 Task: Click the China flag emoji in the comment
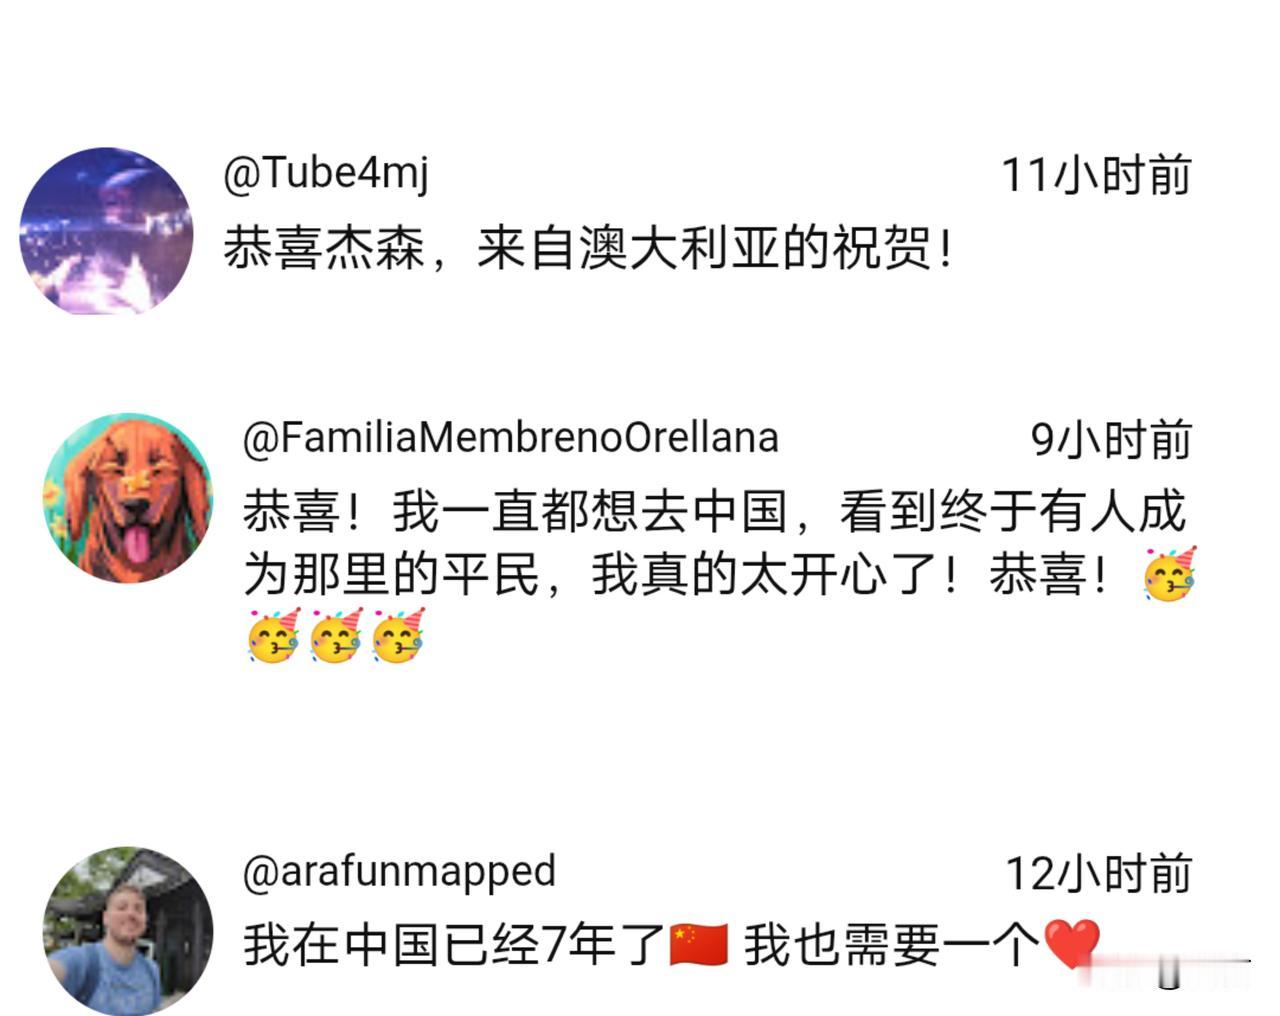[699, 944]
